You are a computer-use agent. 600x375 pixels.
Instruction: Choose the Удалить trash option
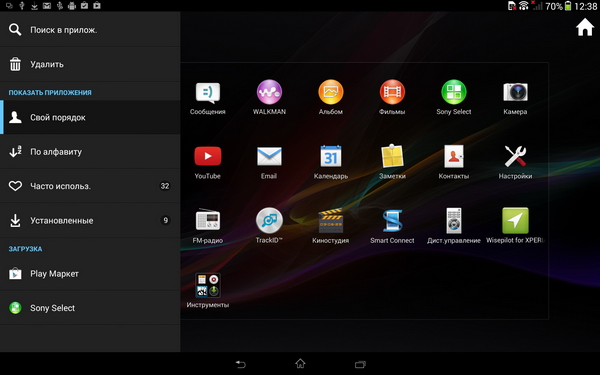coord(90,64)
